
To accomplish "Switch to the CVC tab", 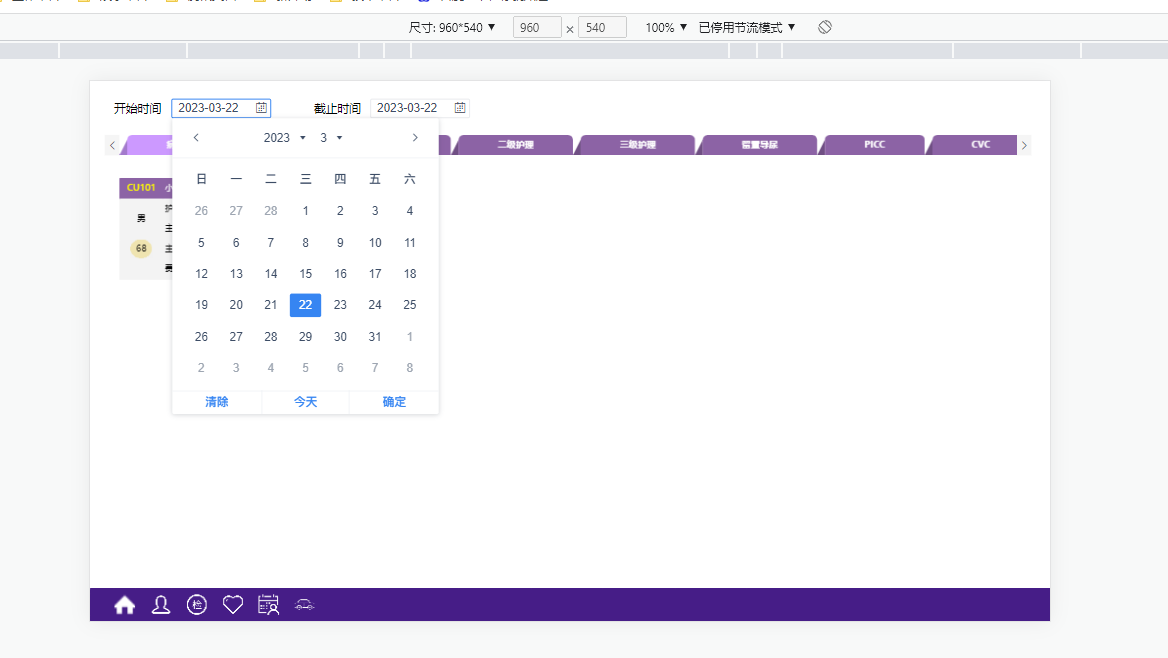I will click(978, 145).
